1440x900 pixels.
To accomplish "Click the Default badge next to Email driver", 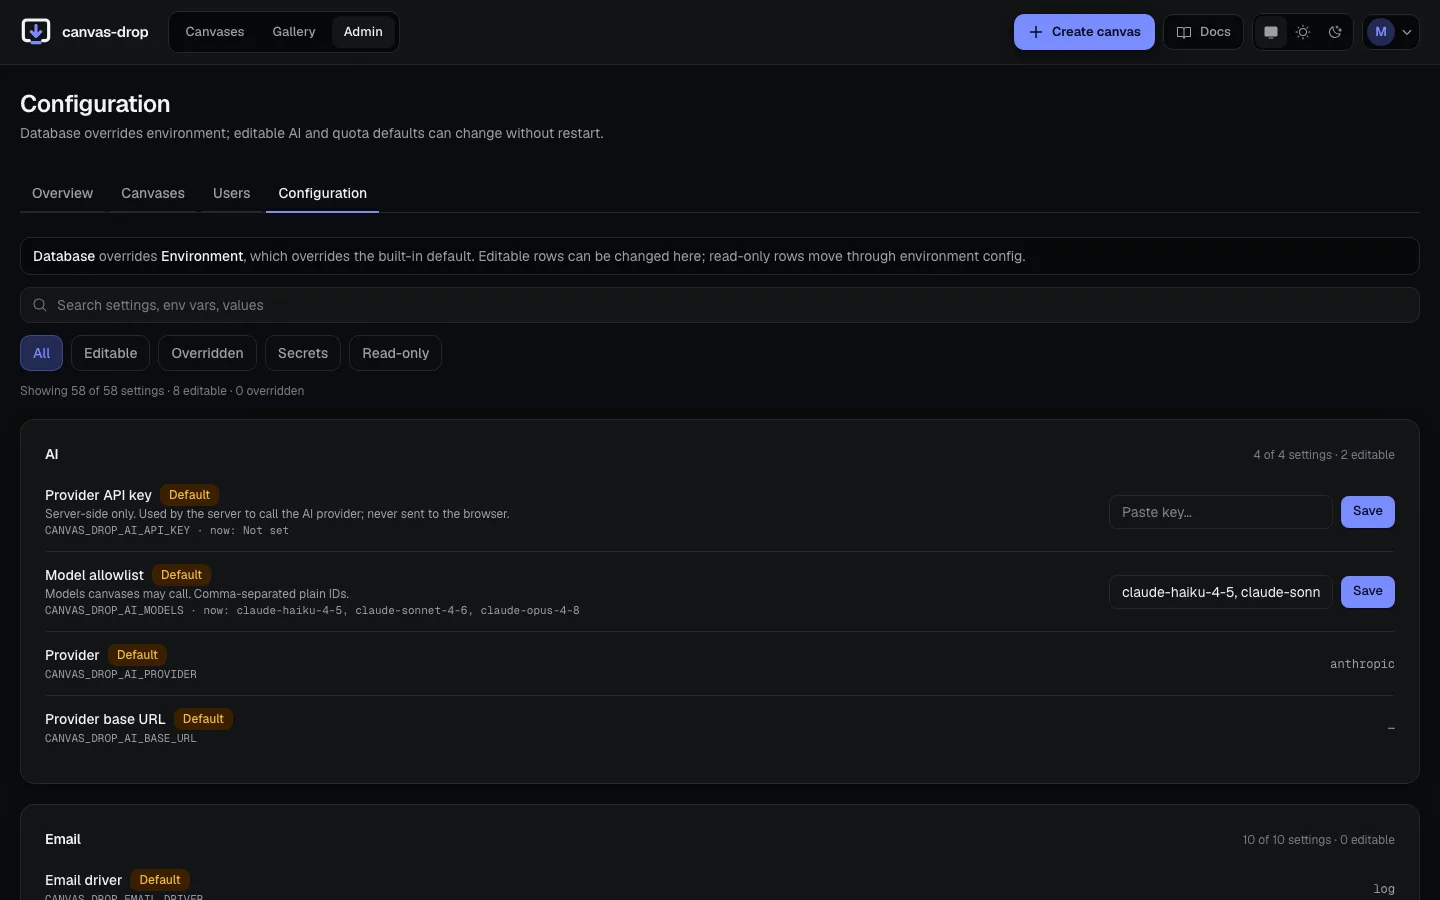I will (x=160, y=880).
